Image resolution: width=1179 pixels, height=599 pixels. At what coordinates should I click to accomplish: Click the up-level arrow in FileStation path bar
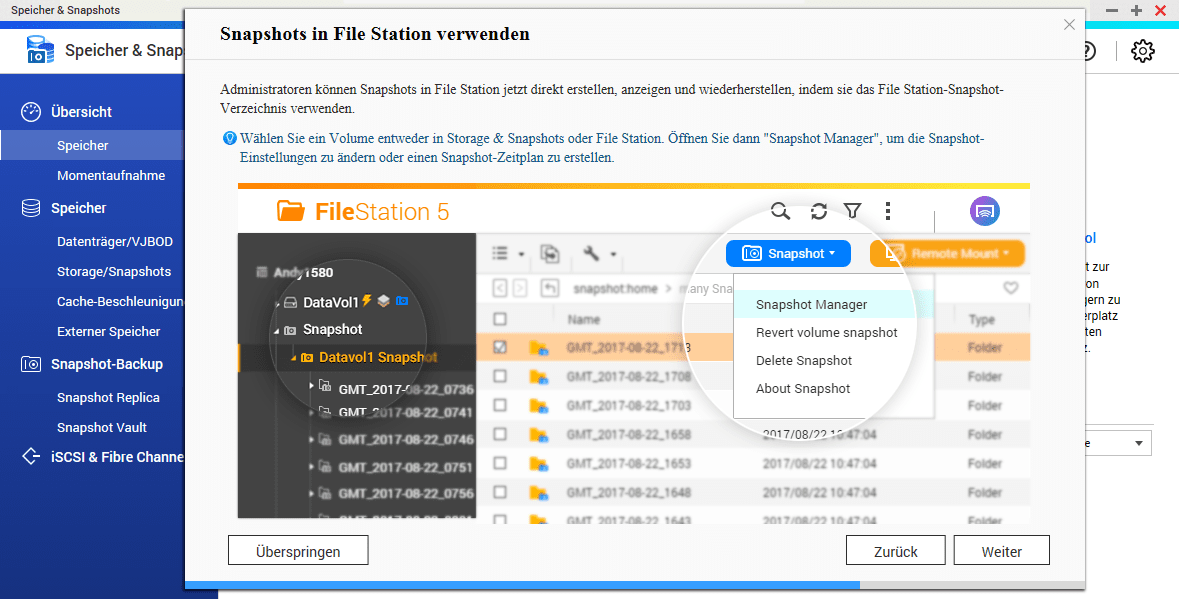(x=550, y=289)
